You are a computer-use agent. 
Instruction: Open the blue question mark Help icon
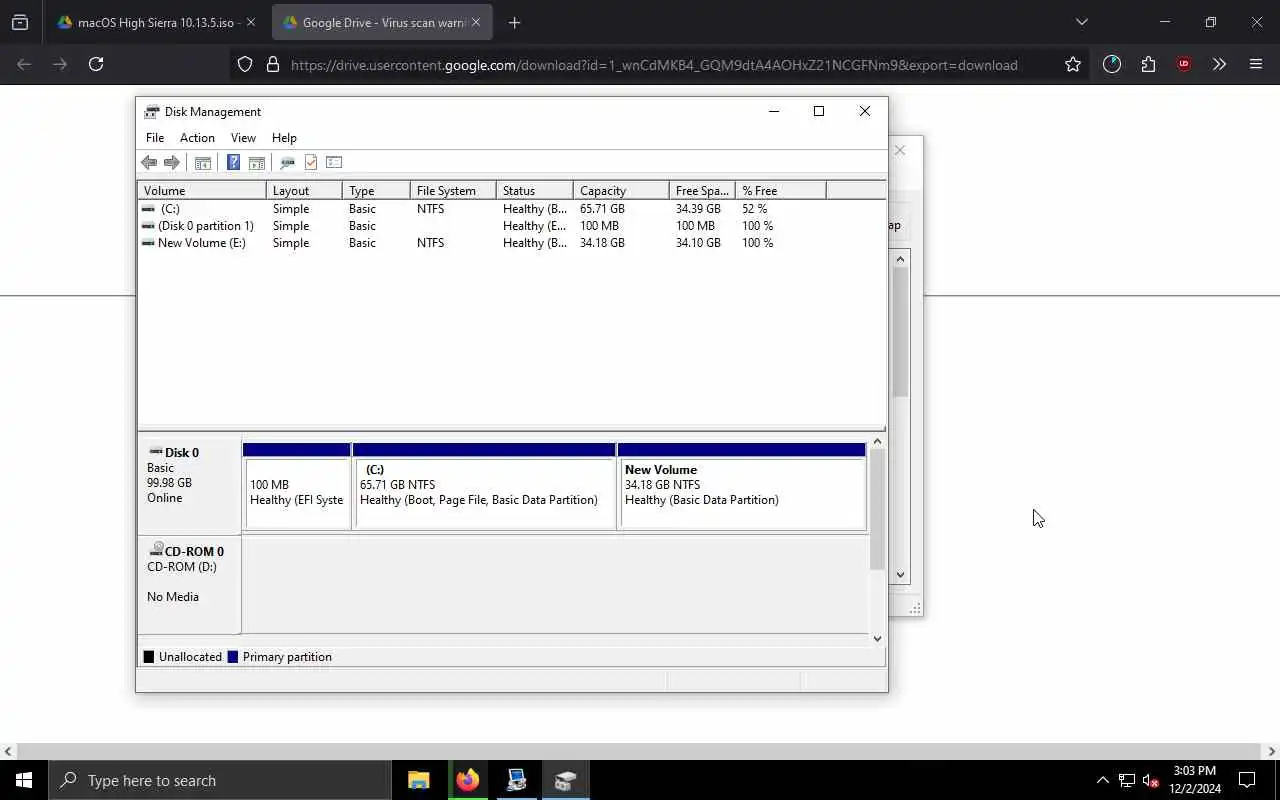click(x=233, y=162)
